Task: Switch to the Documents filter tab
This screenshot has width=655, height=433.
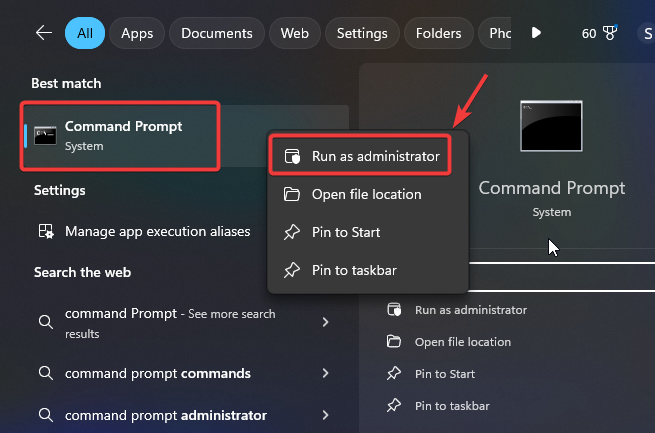Action: (217, 33)
